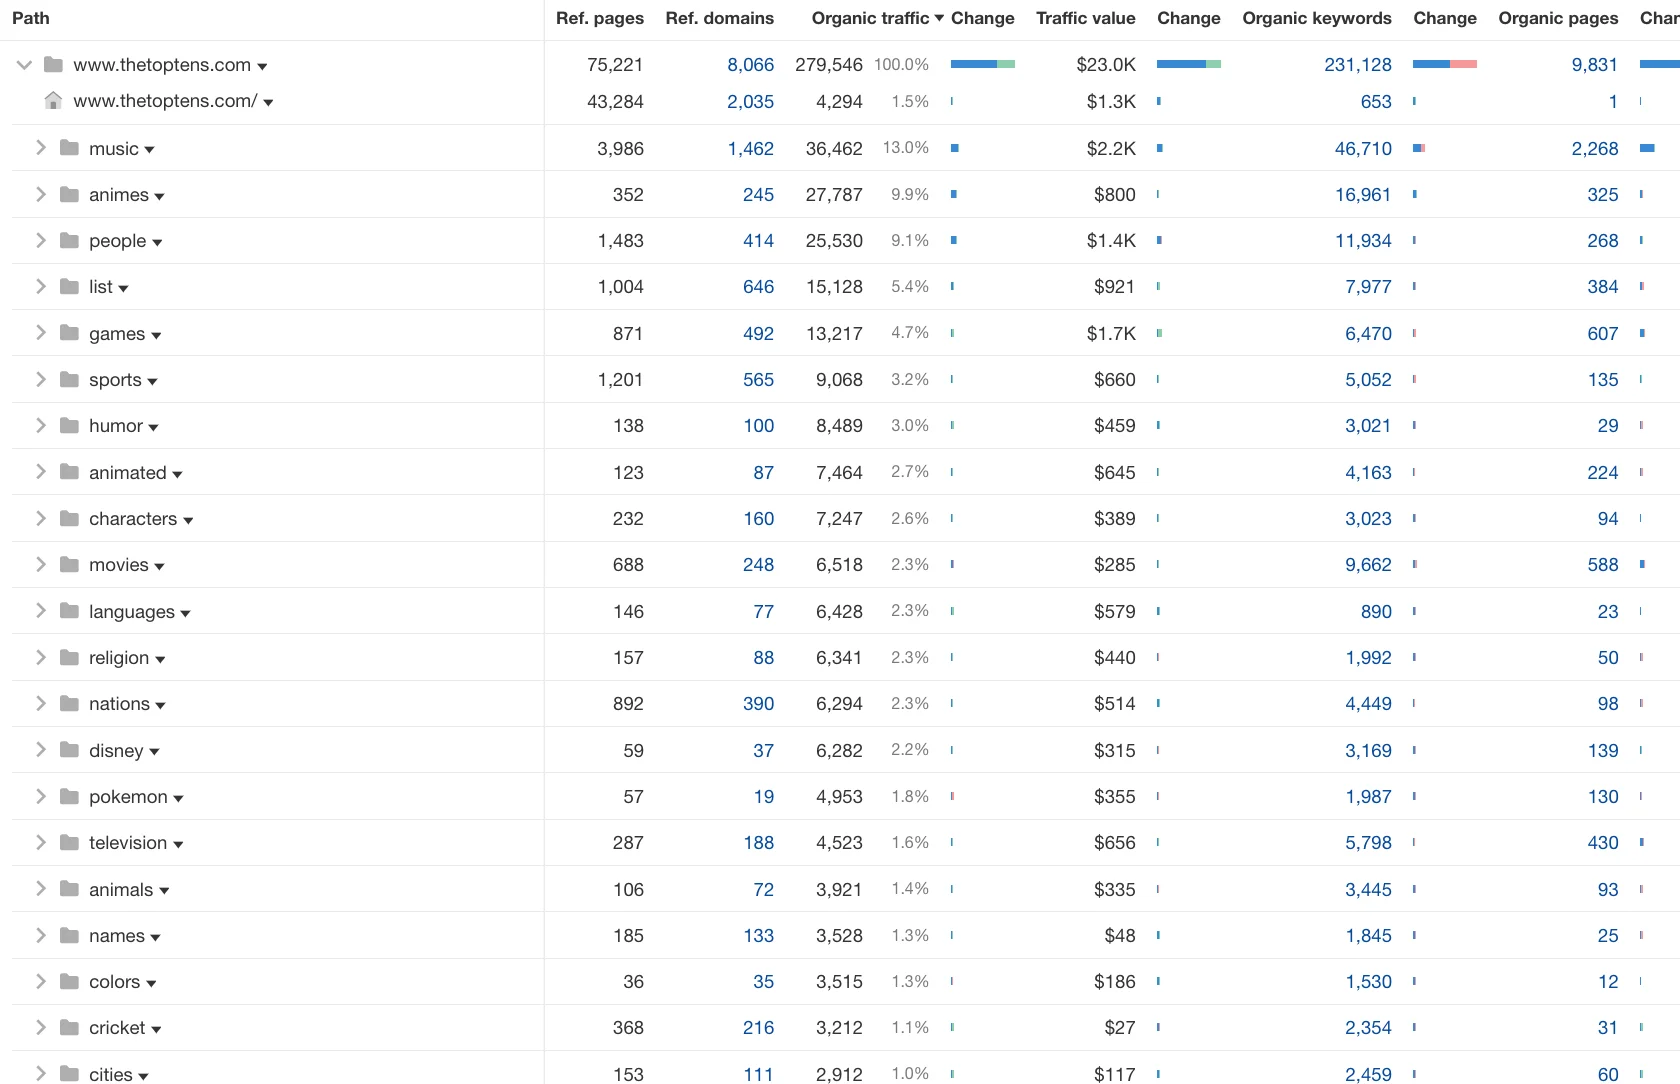The image size is (1680, 1084).
Task: Open the dropdown arrow next to music
Action: (150, 149)
